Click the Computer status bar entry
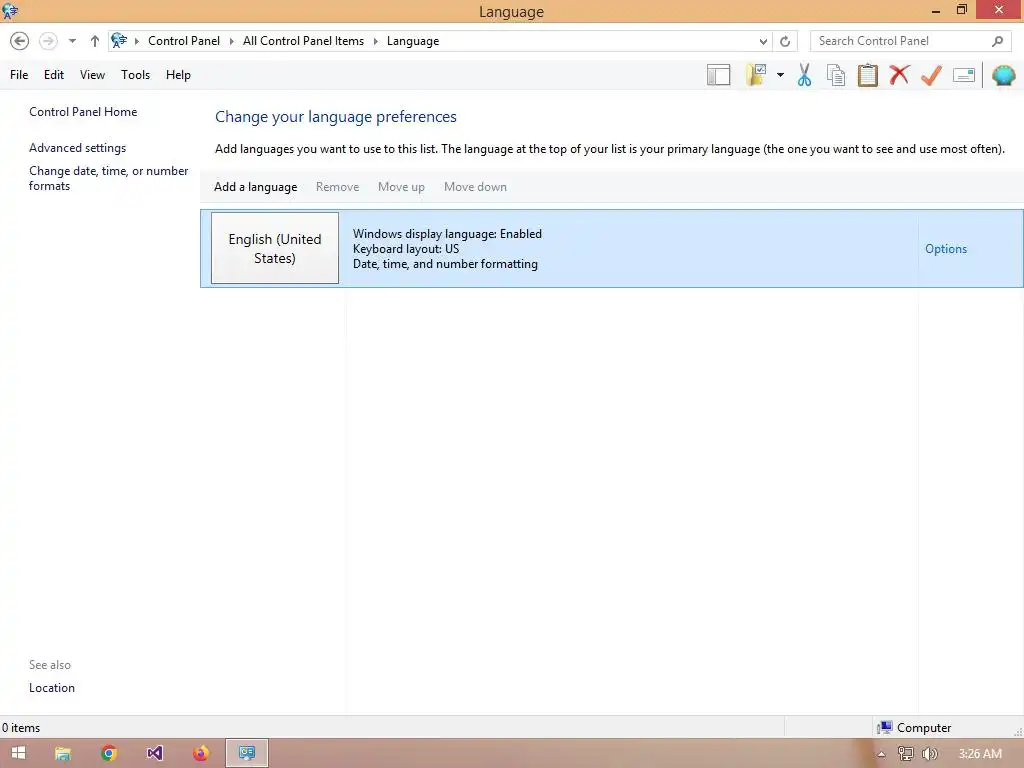This screenshot has height=768, width=1024. [914, 728]
